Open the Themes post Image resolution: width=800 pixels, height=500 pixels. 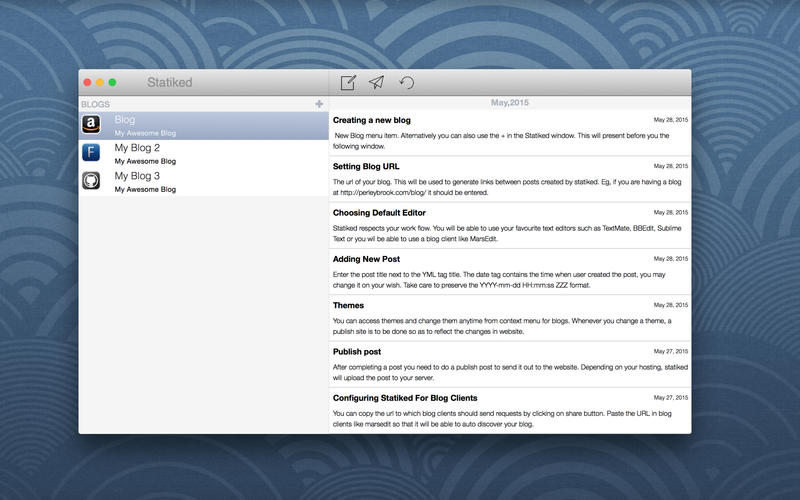510,318
